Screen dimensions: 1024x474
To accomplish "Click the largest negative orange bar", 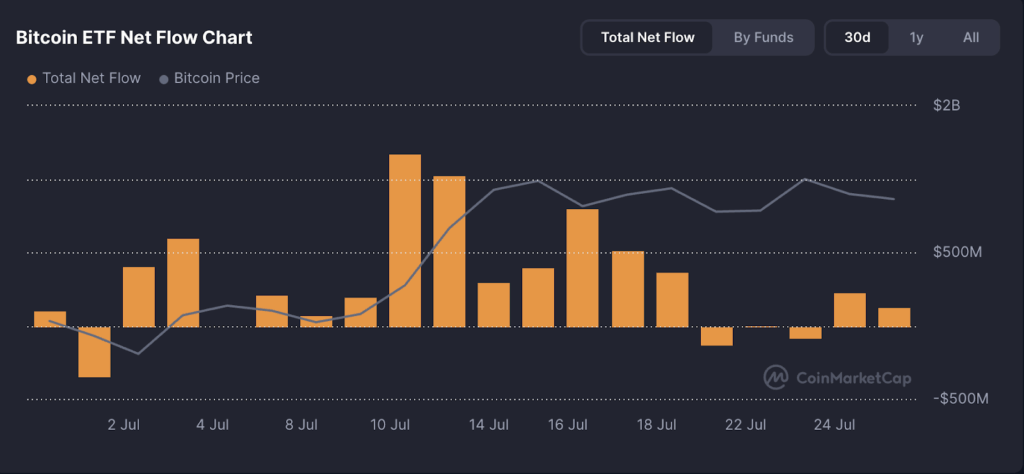I will coord(94,351).
